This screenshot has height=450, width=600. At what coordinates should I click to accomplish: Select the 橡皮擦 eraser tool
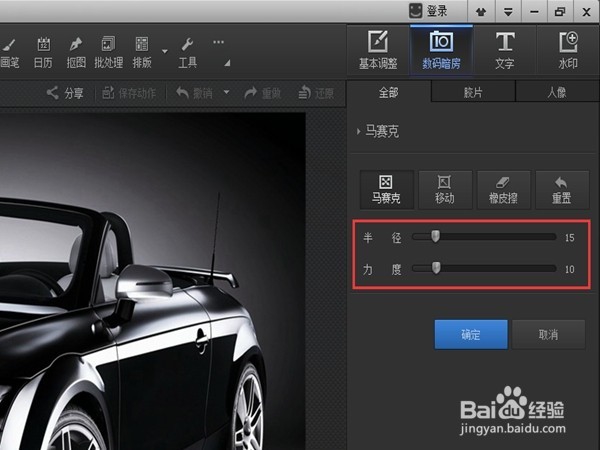click(x=504, y=190)
